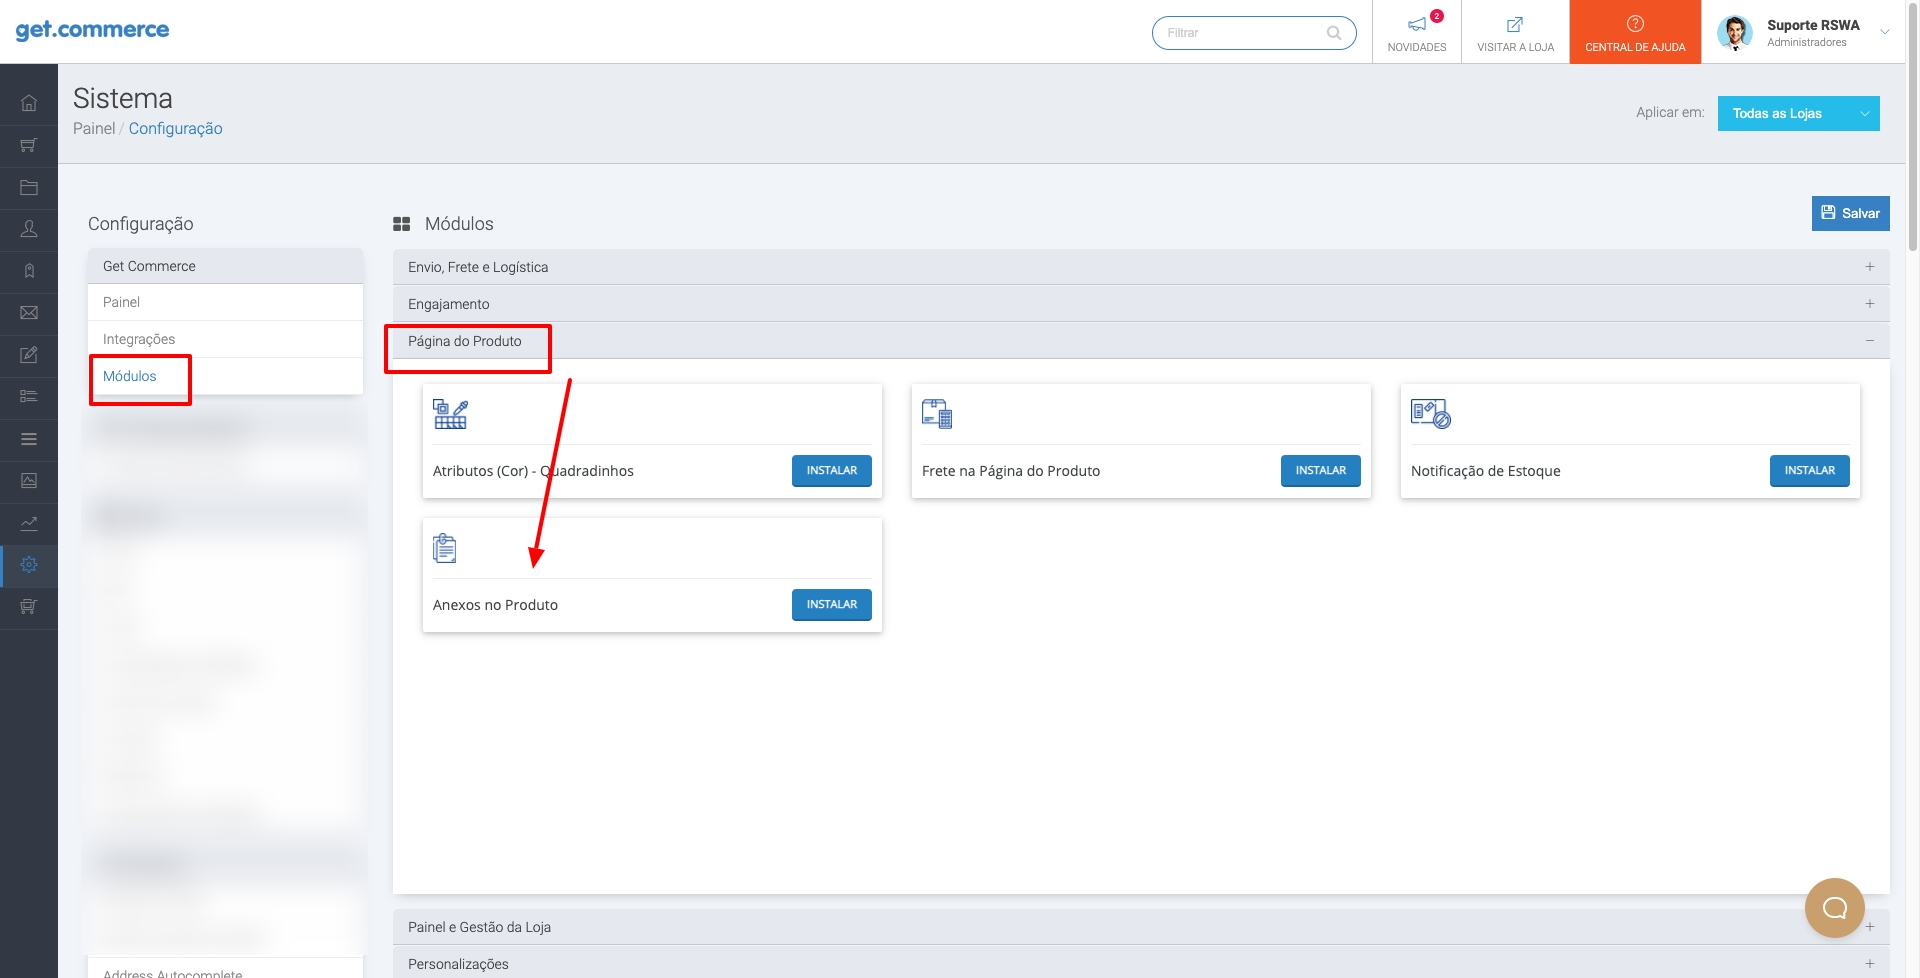Click the image gallery icon in sidebar
1920x978 pixels.
[x=29, y=481]
